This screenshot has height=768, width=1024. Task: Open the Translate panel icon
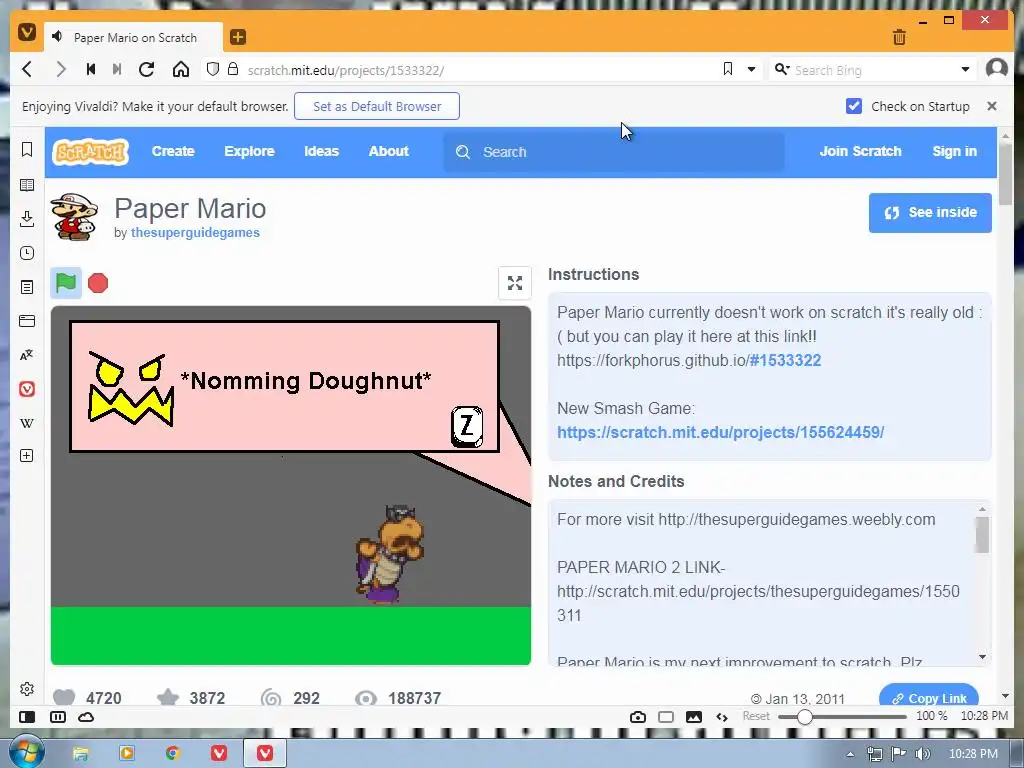pyautogui.click(x=27, y=355)
